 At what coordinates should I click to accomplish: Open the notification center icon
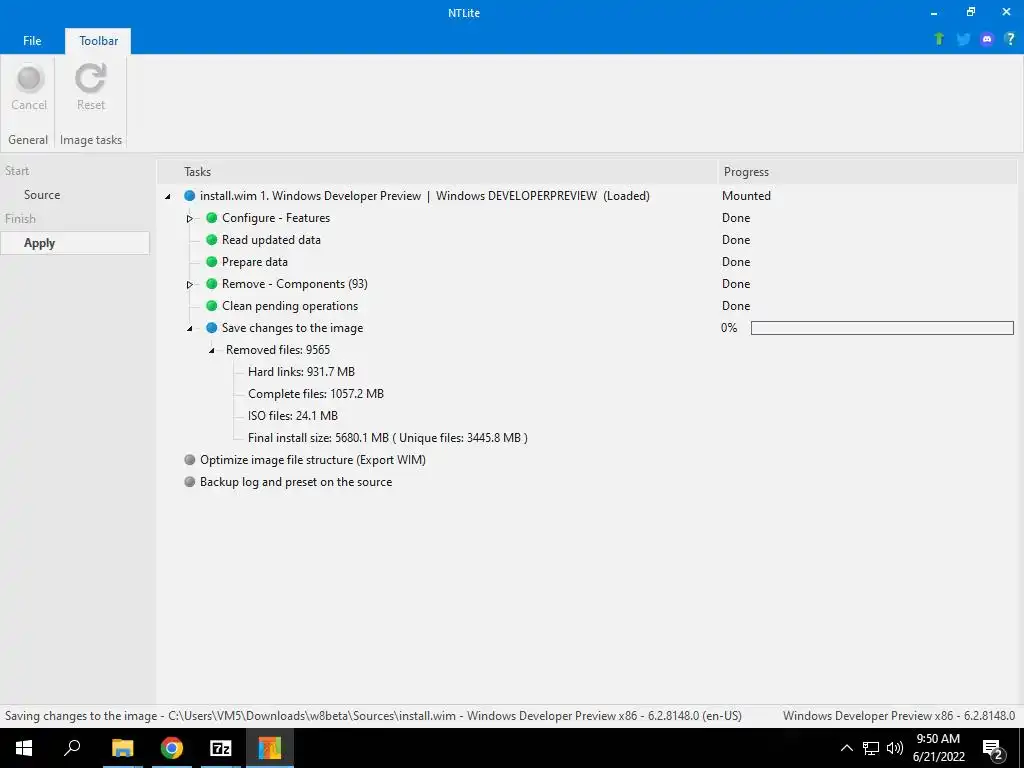pos(993,749)
